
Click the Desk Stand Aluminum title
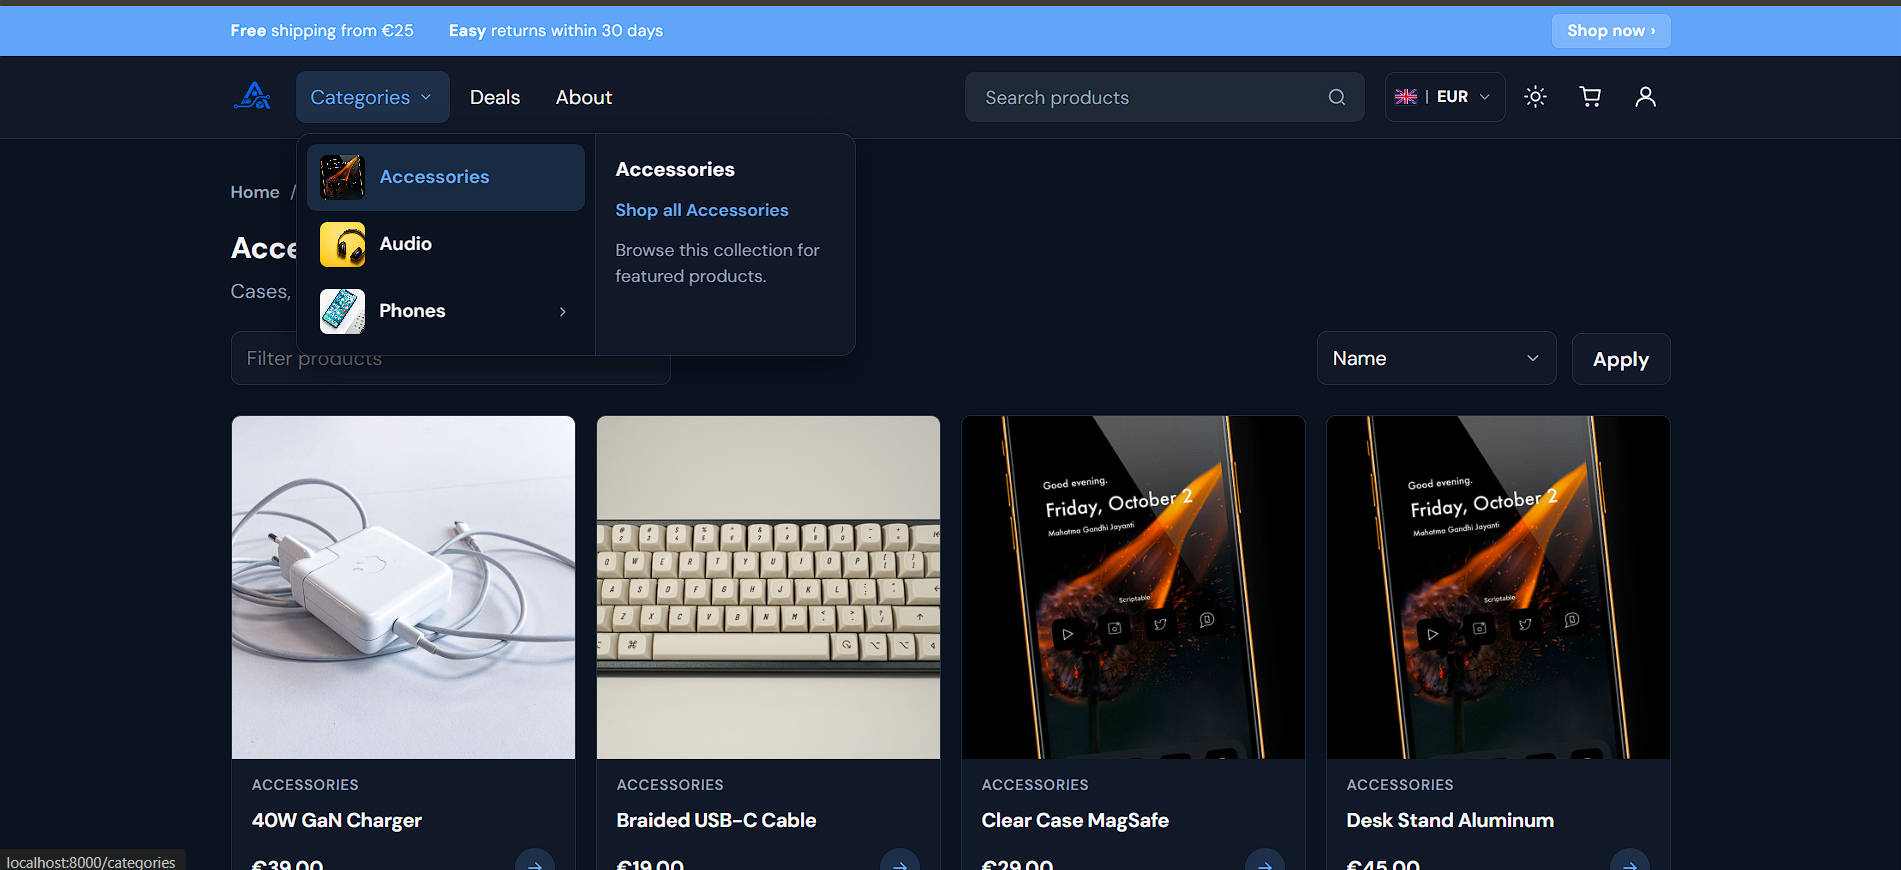point(1450,820)
